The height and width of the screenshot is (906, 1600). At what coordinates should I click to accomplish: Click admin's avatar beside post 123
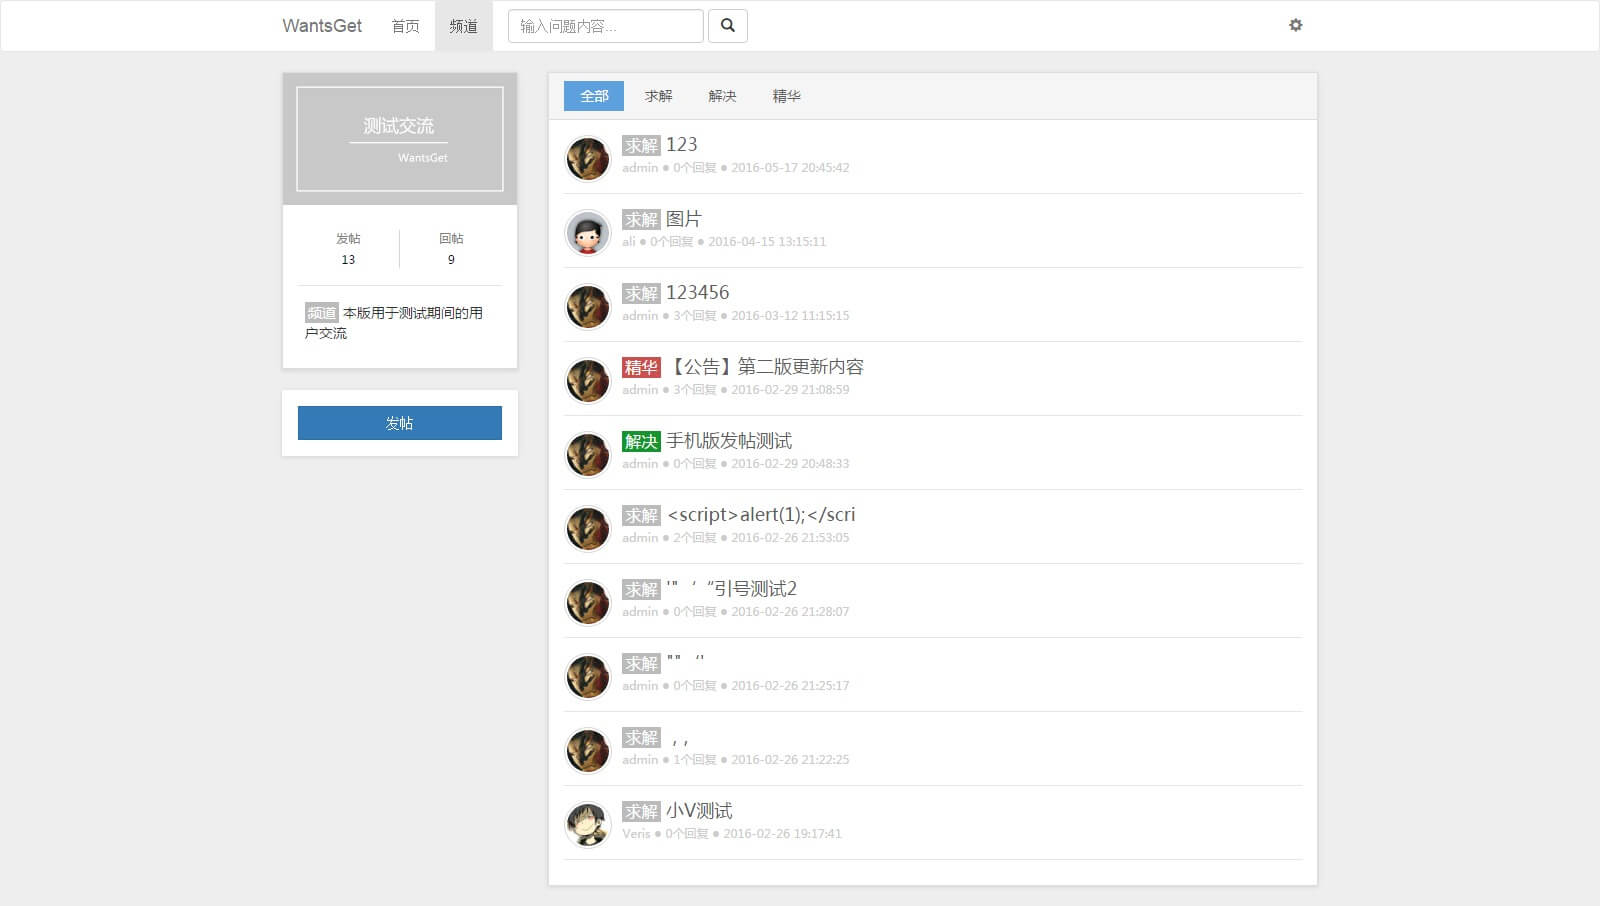[587, 159]
